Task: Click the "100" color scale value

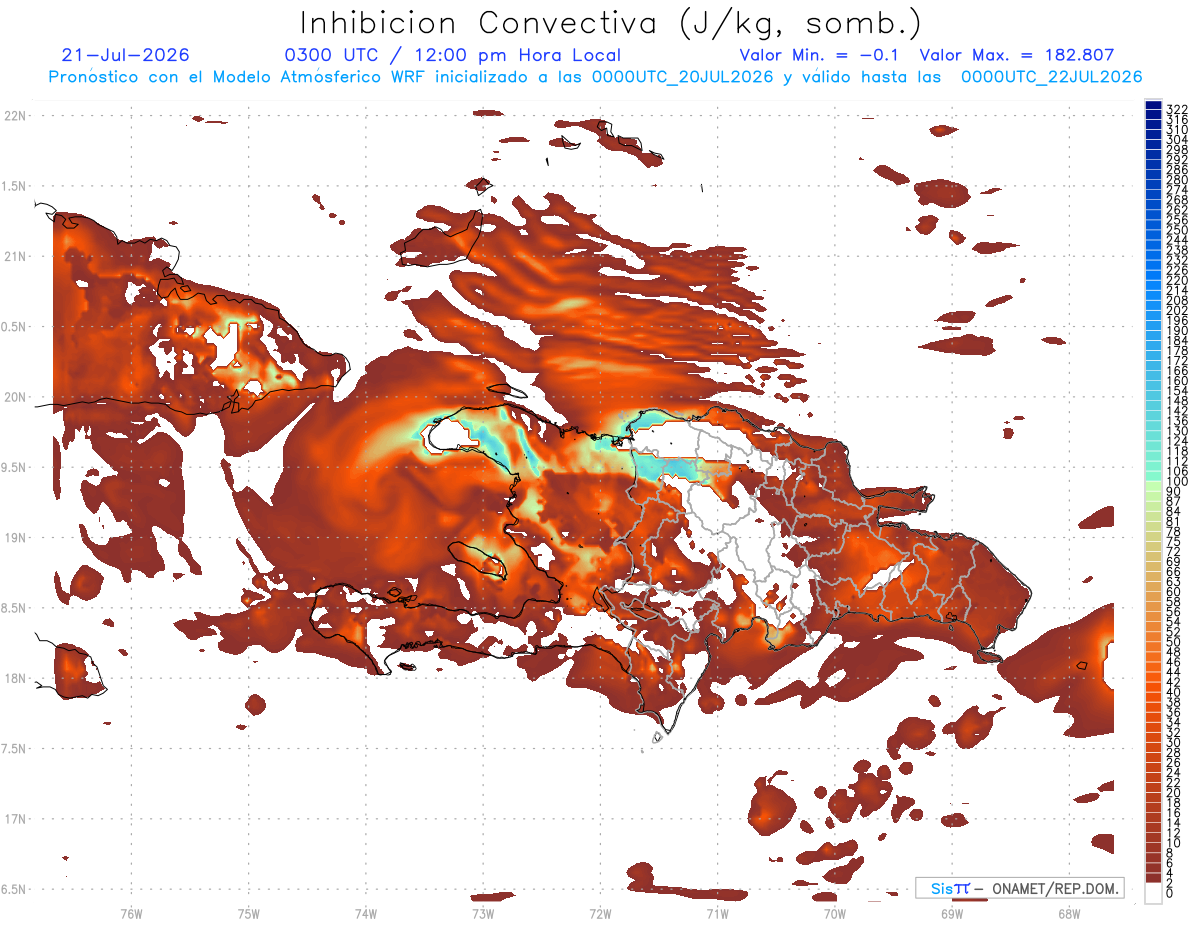Action: [x=1177, y=483]
